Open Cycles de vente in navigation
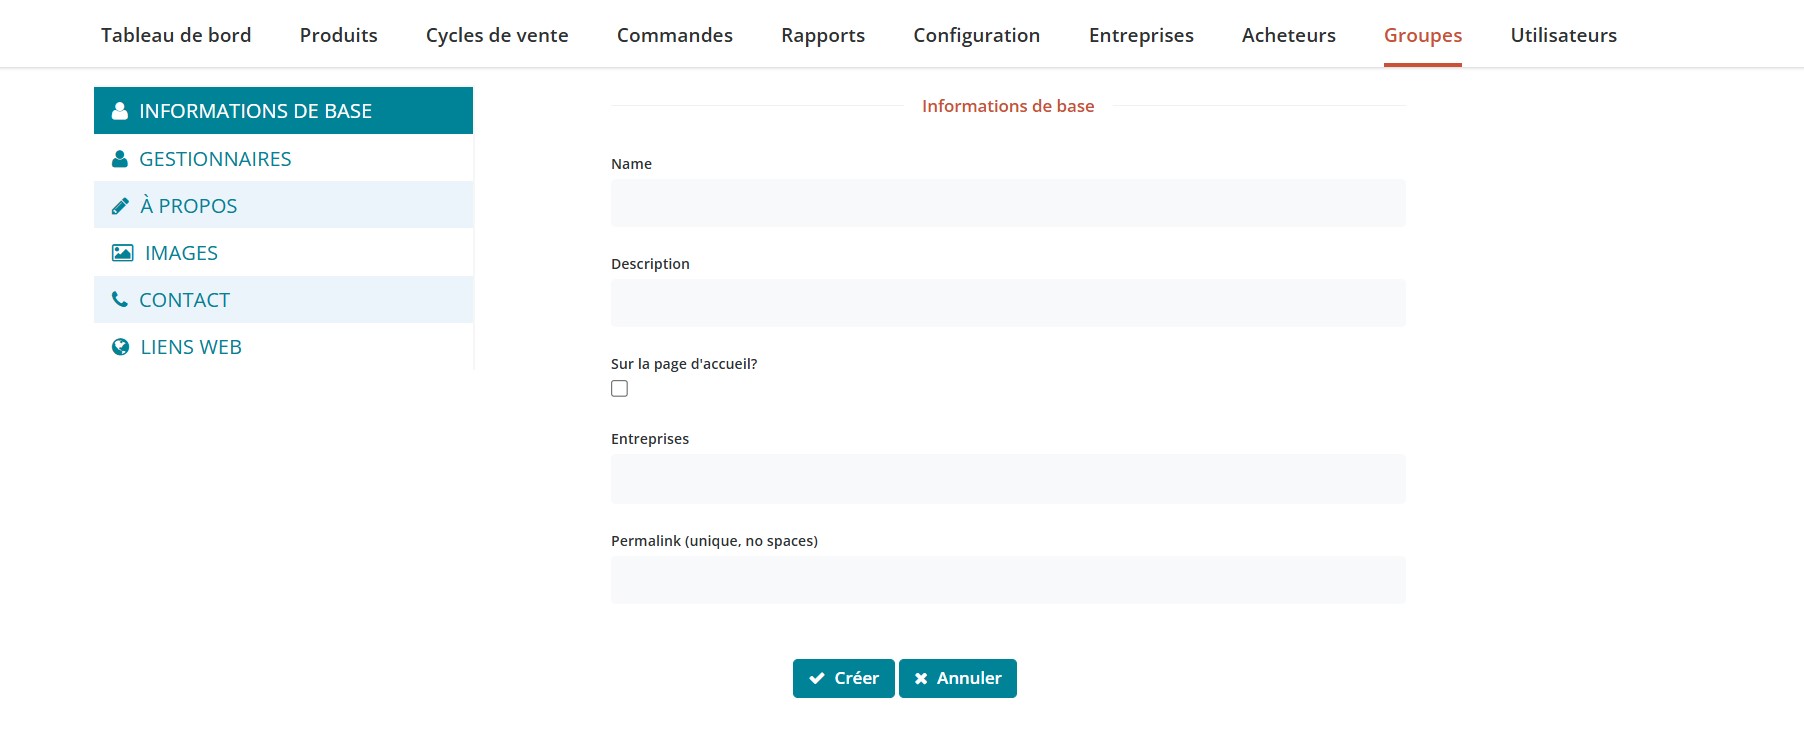1804x736 pixels. click(x=497, y=35)
